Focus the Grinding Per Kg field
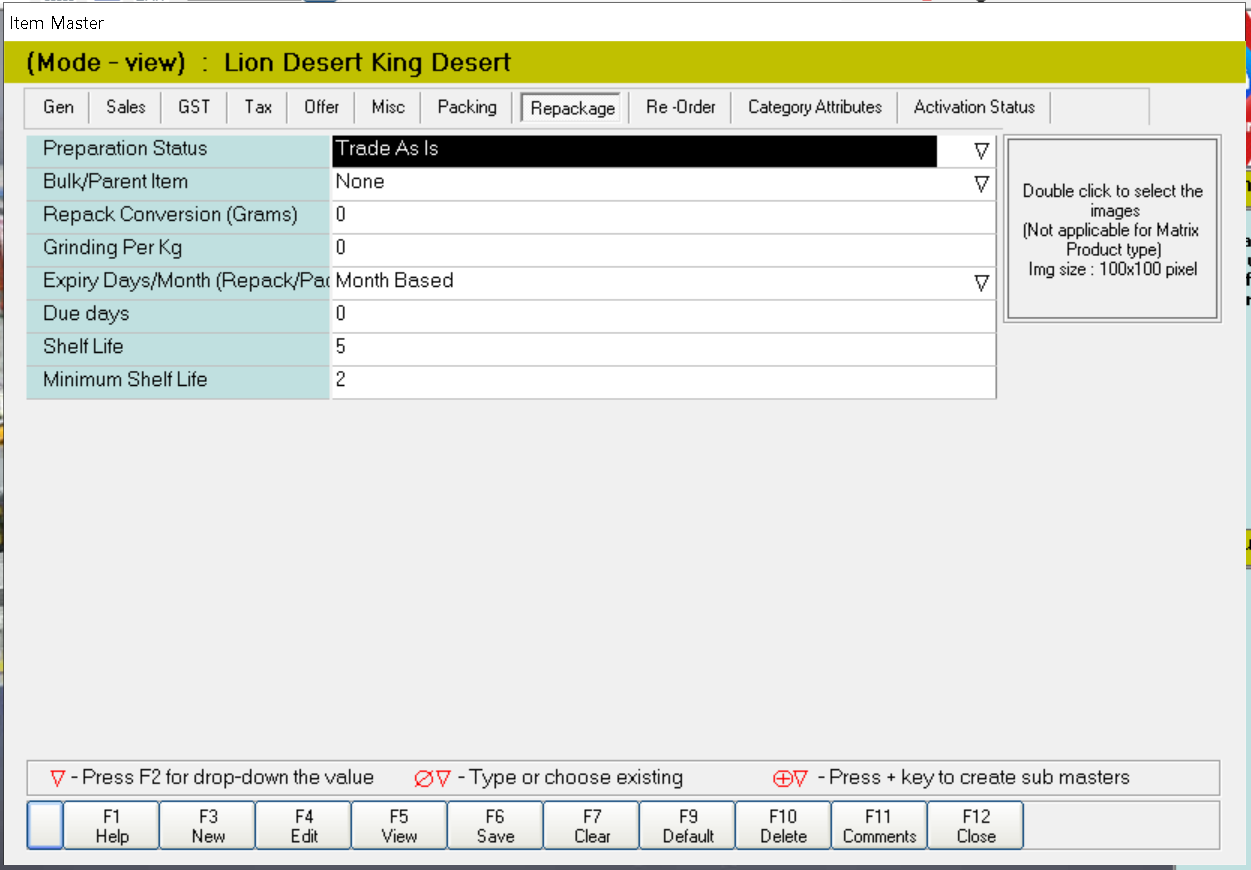Screen dimensions: 1251x870 click(x=663, y=250)
